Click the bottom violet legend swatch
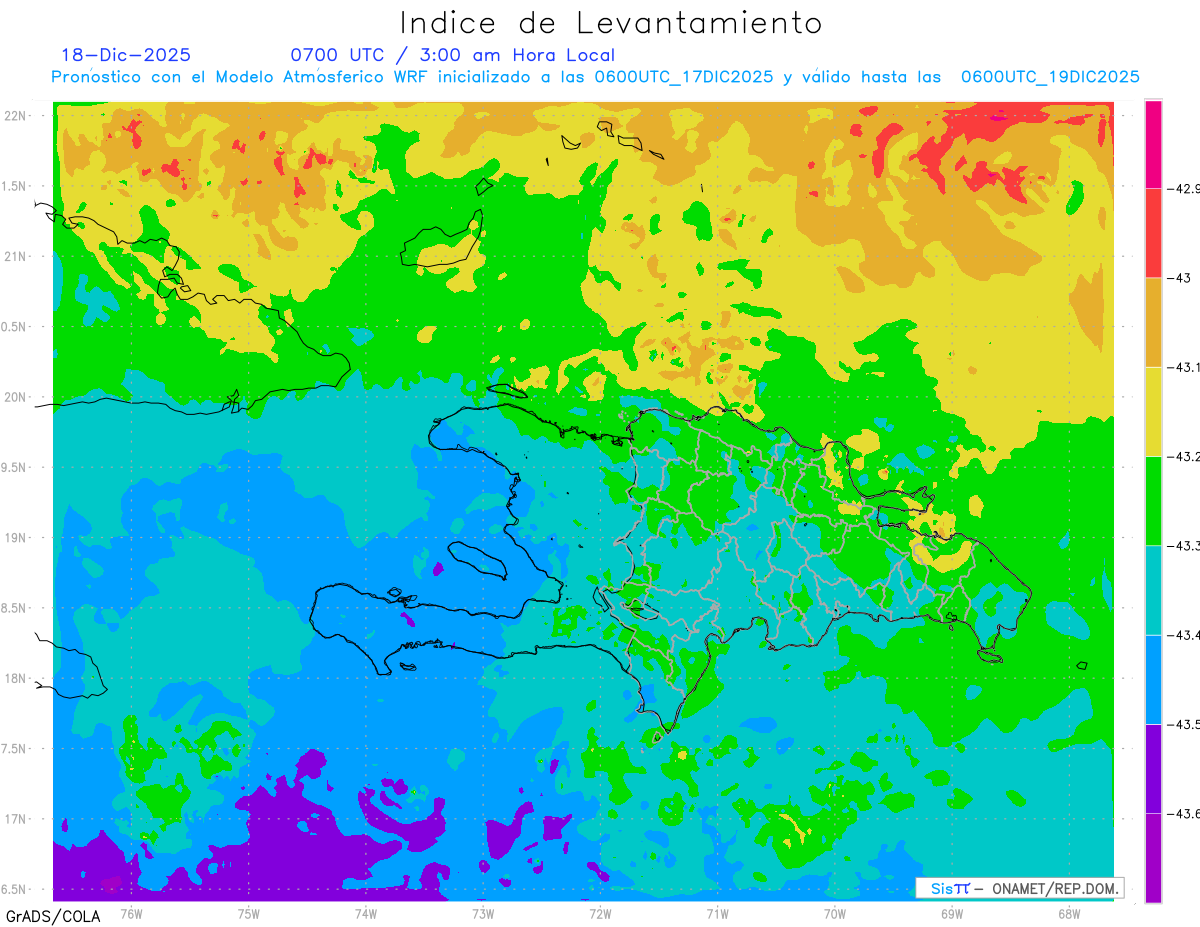 (x=1153, y=857)
